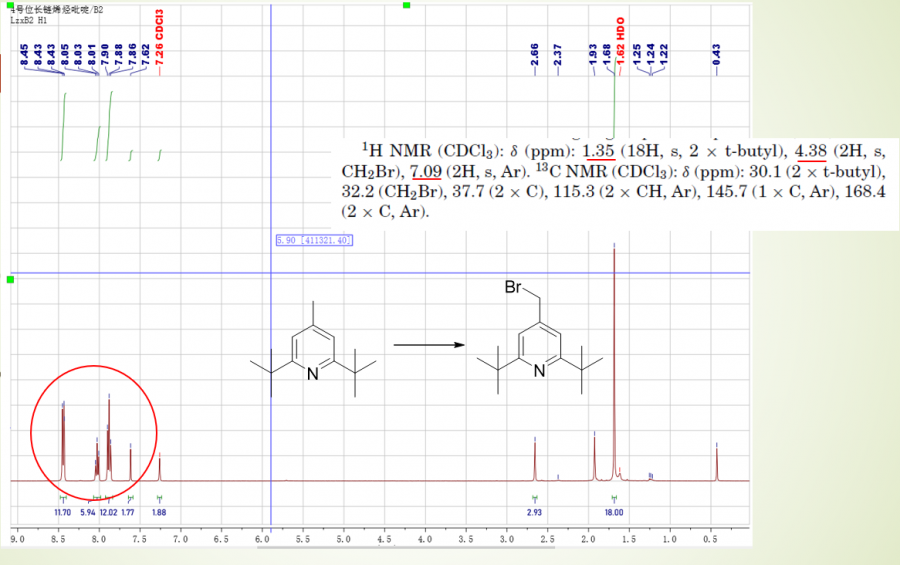Click the LzxB2 H1 spectrum title
The height and width of the screenshot is (565, 900).
click(30, 20)
